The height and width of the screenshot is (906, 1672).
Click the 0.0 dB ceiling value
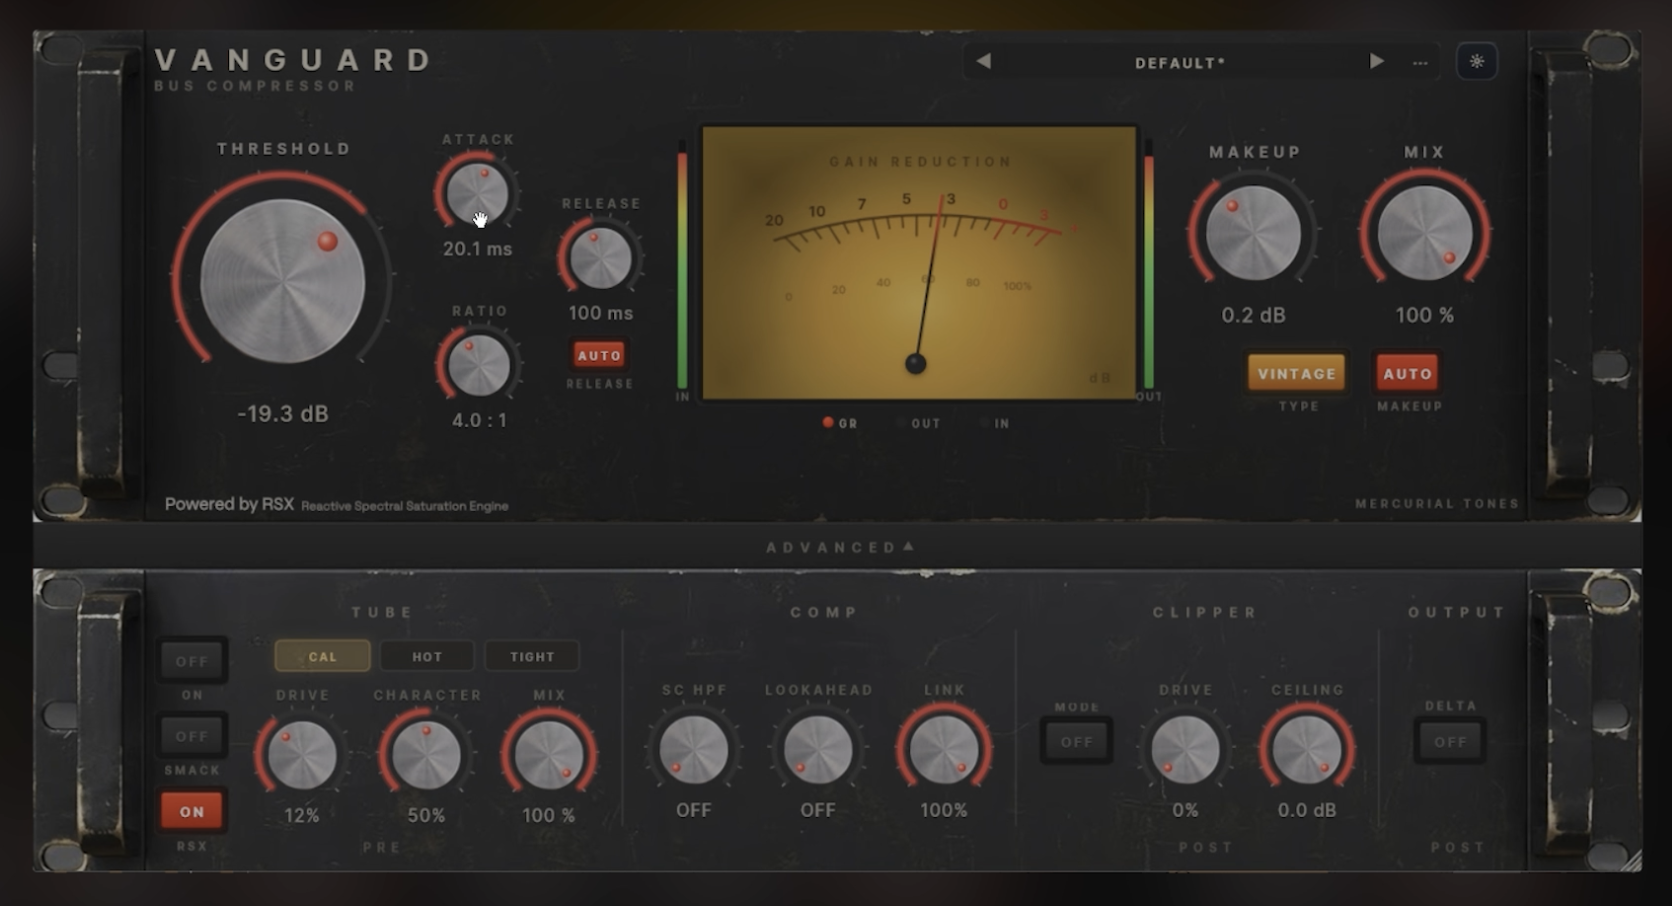(1307, 810)
